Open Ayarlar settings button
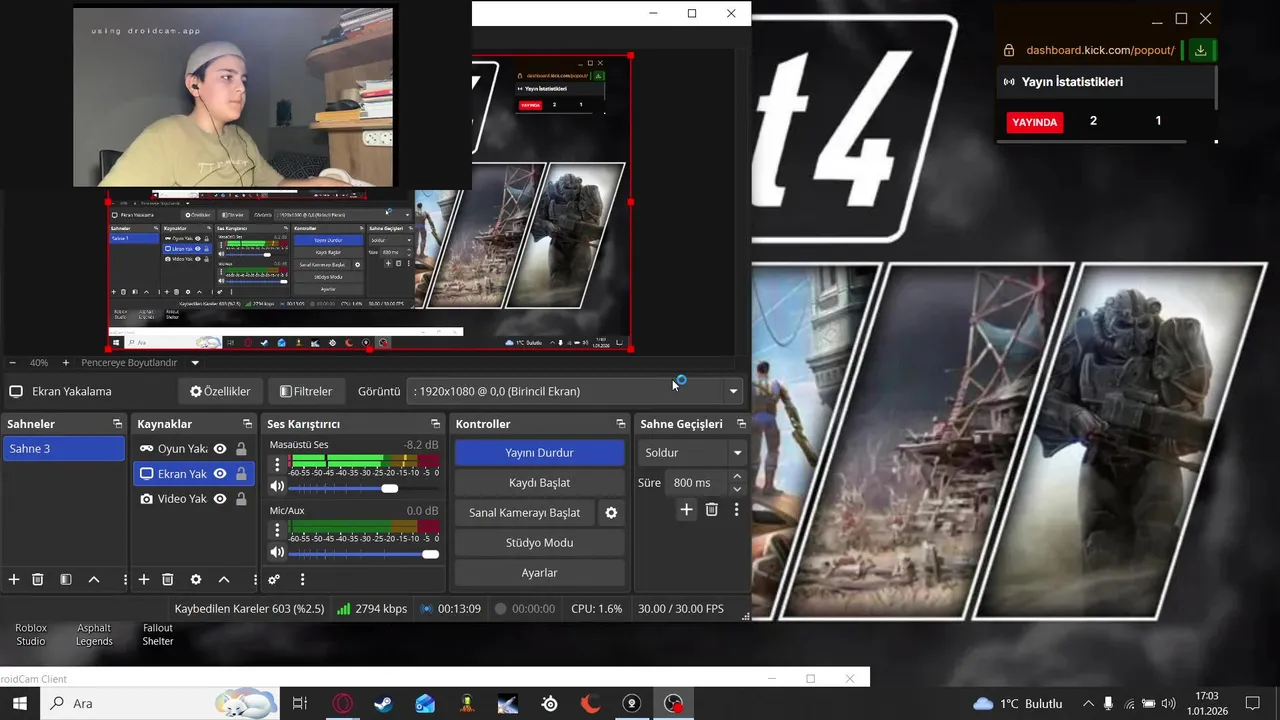The width and height of the screenshot is (1280, 720). pos(540,573)
